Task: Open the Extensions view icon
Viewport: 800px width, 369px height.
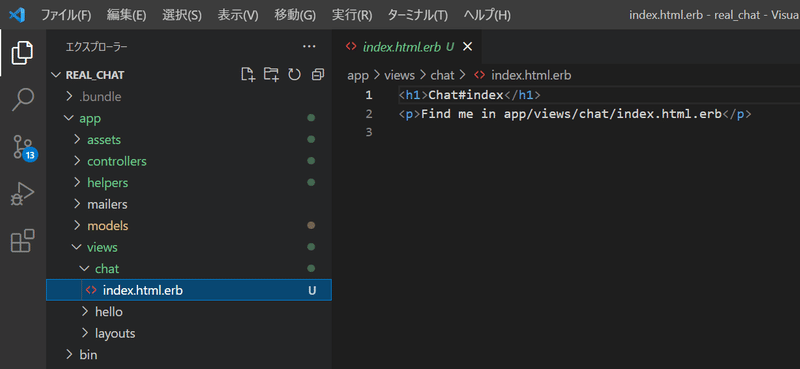Action: click(22, 240)
